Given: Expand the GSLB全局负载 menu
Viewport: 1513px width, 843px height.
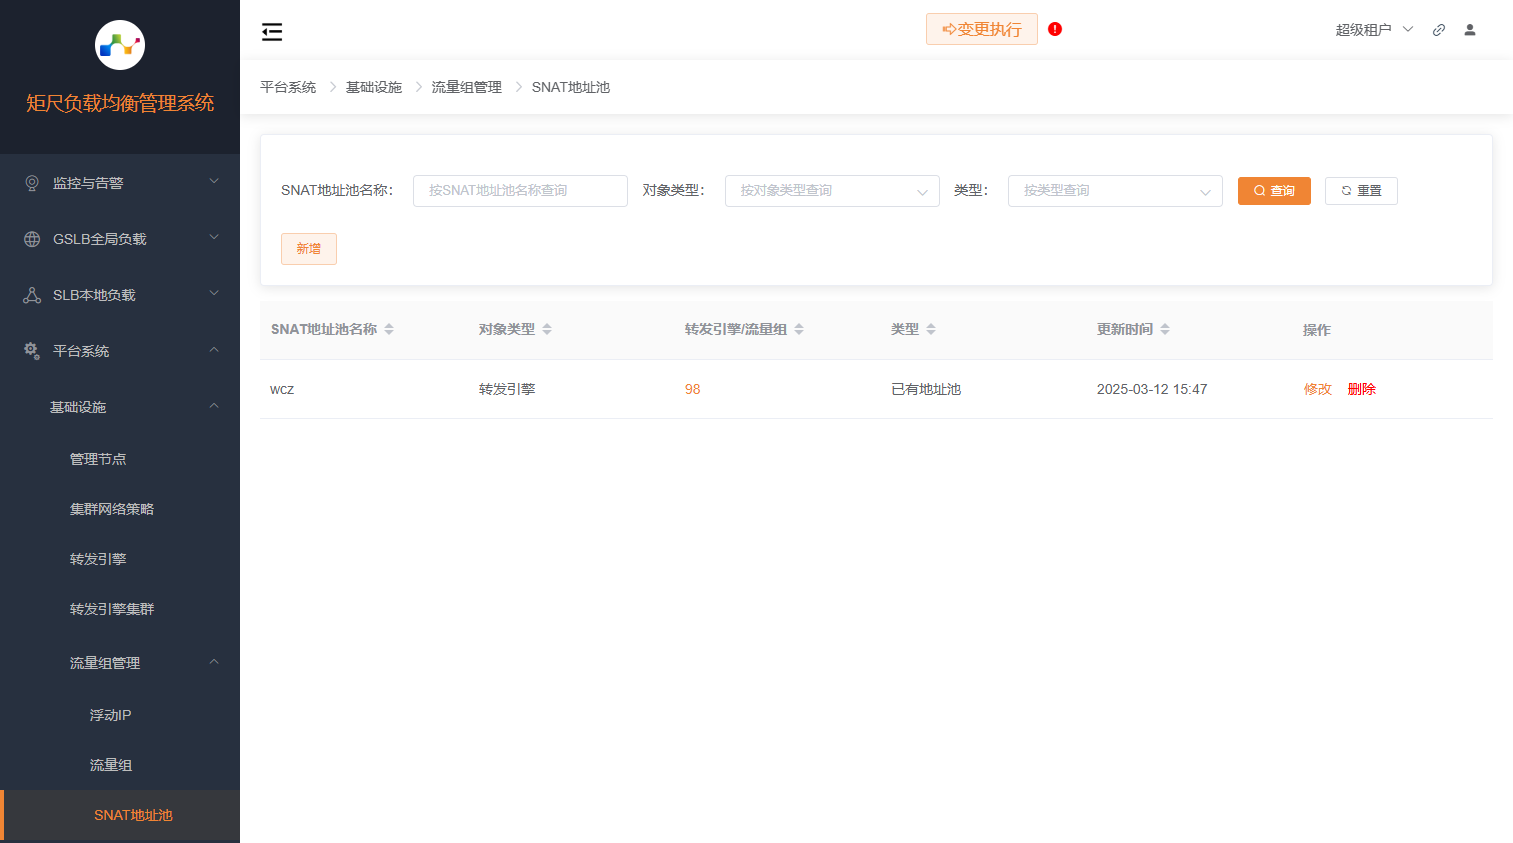Looking at the screenshot, I should click(x=120, y=239).
